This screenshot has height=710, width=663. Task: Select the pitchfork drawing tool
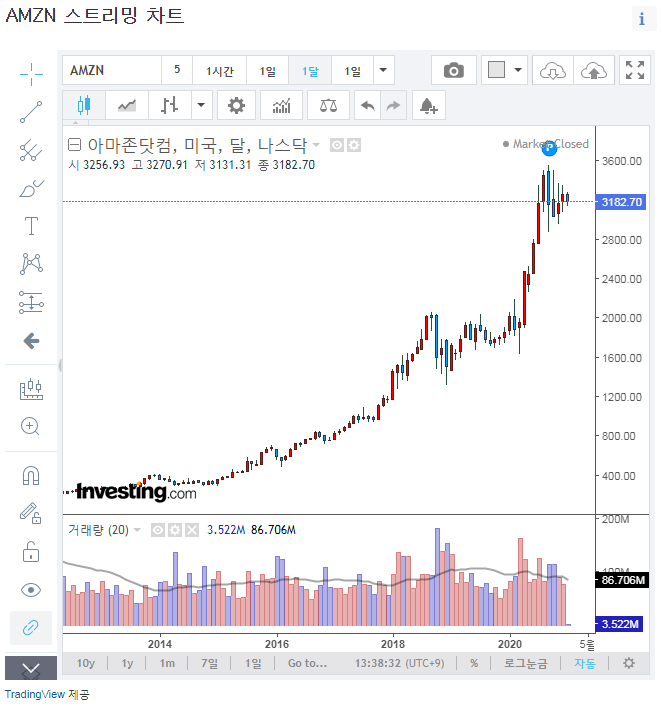click(31, 150)
